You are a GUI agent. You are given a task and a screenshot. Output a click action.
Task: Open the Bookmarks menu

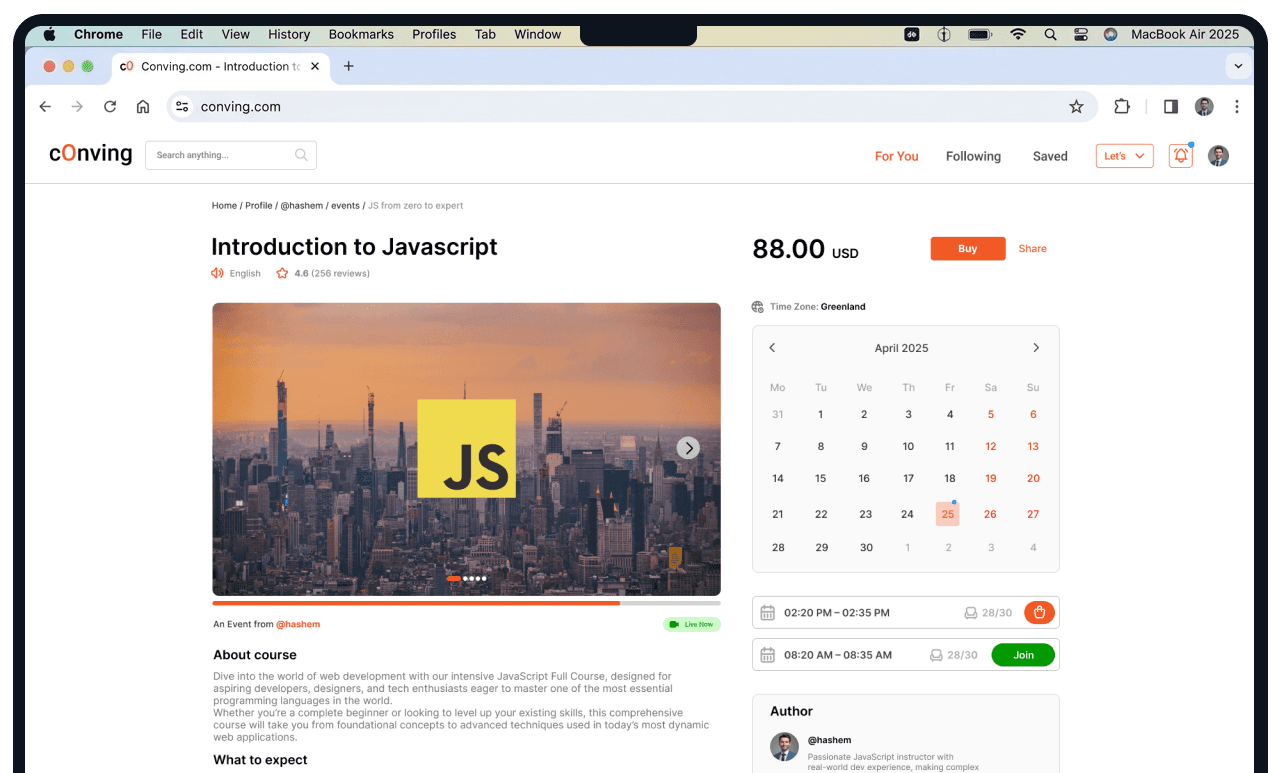tap(361, 33)
